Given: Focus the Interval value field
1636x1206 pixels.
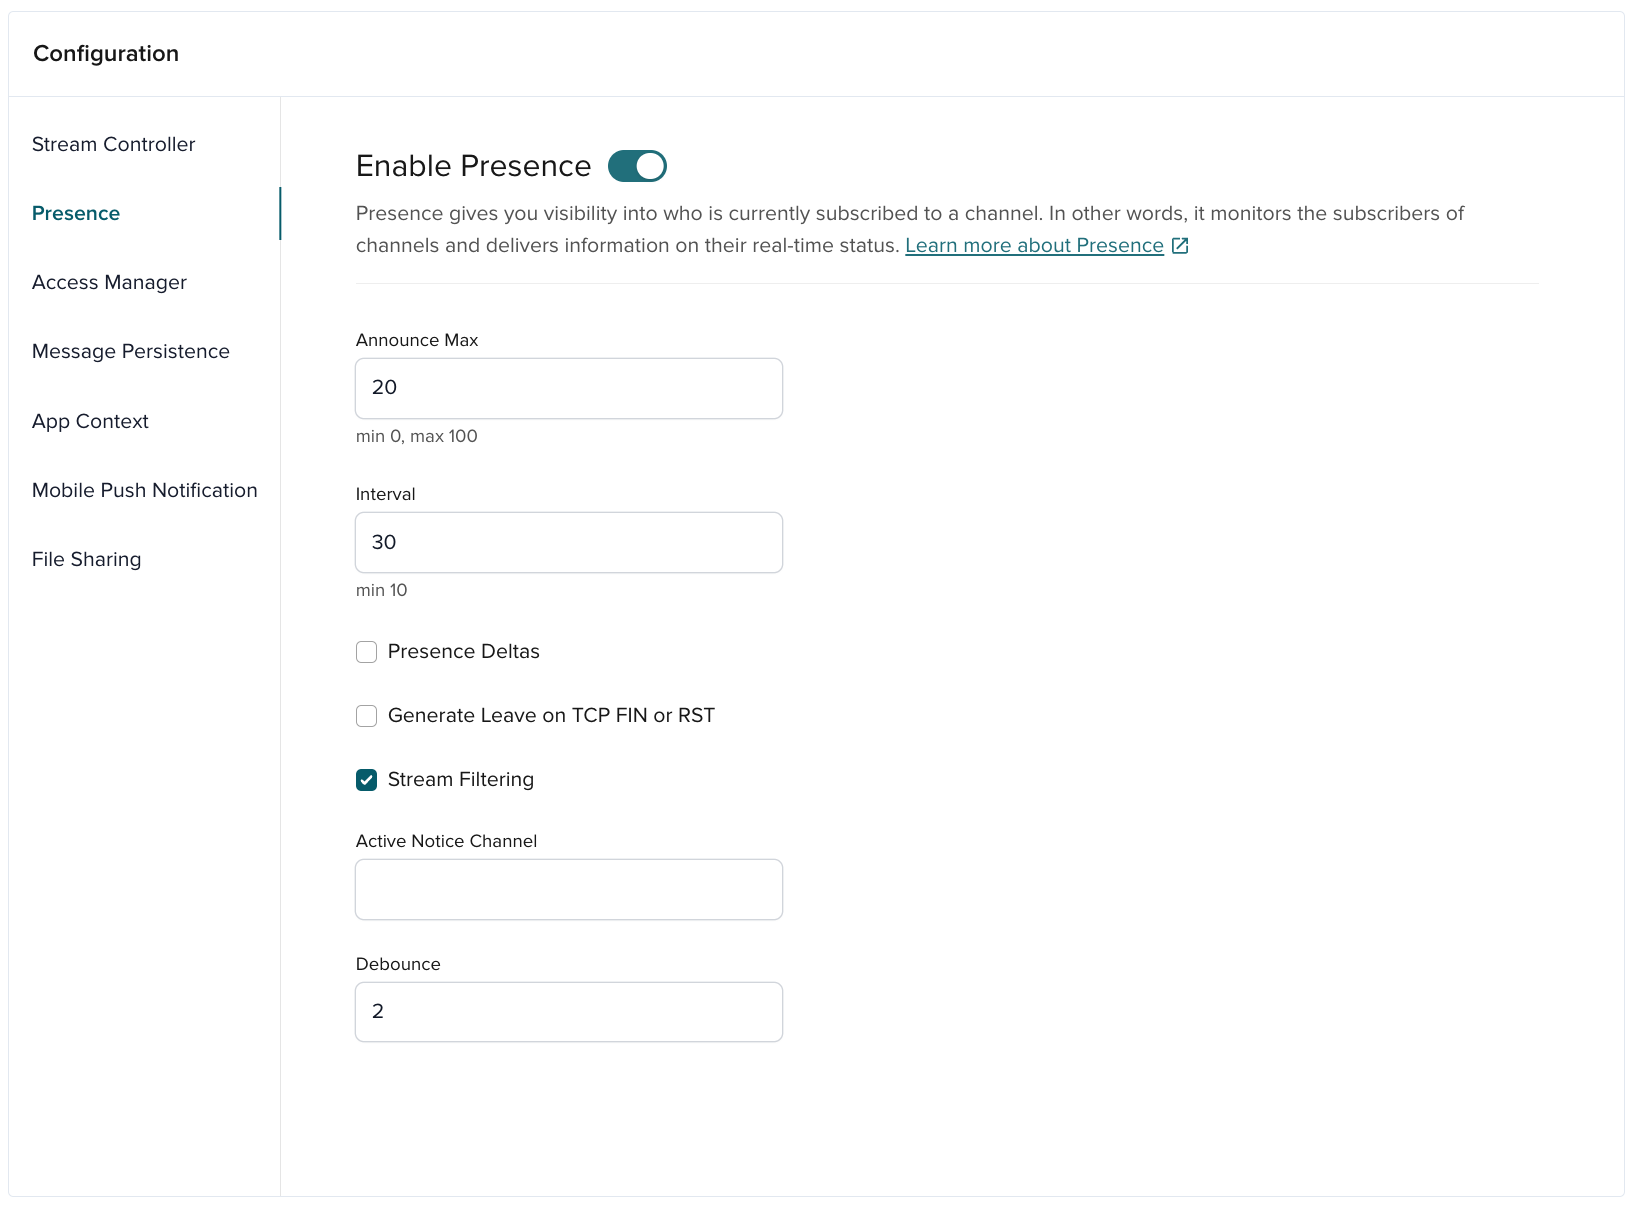Looking at the screenshot, I should [x=568, y=542].
